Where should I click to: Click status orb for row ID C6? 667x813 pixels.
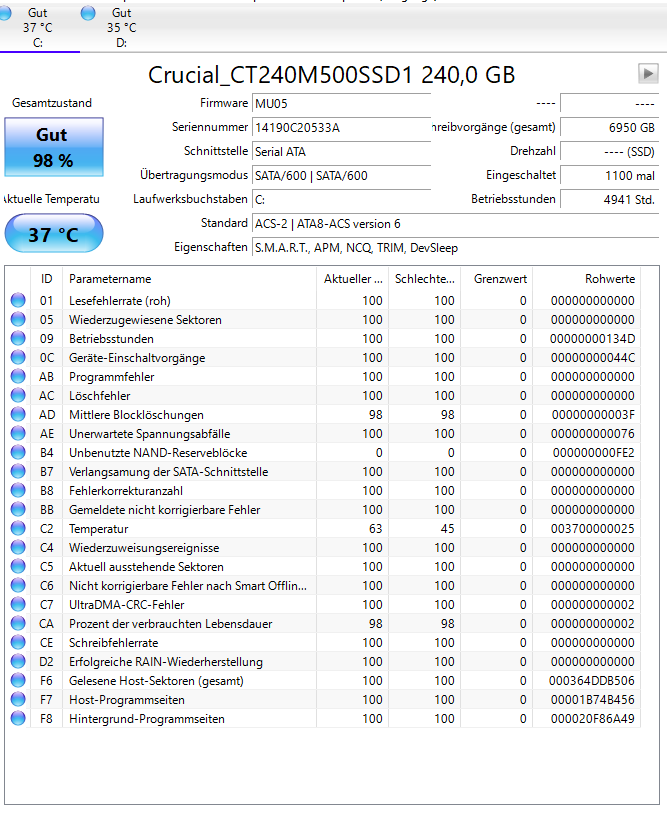[x=18, y=585]
